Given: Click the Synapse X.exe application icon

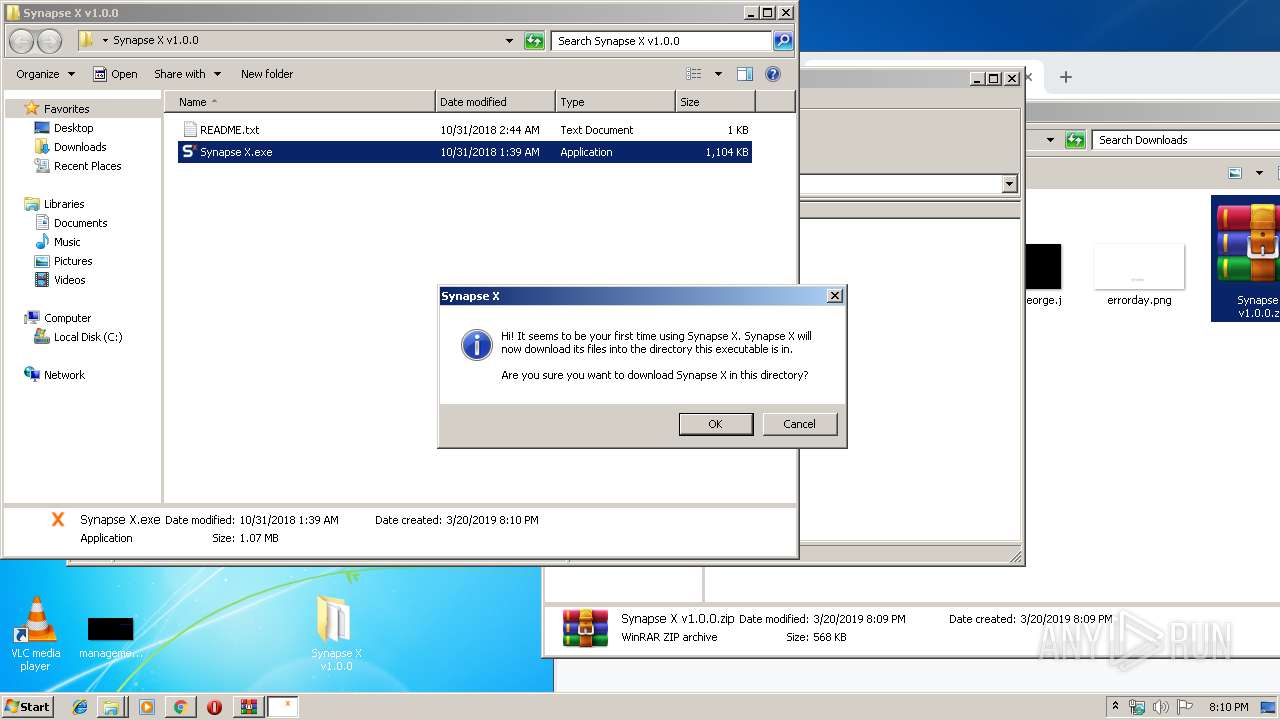Looking at the screenshot, I should pyautogui.click(x=189, y=152).
